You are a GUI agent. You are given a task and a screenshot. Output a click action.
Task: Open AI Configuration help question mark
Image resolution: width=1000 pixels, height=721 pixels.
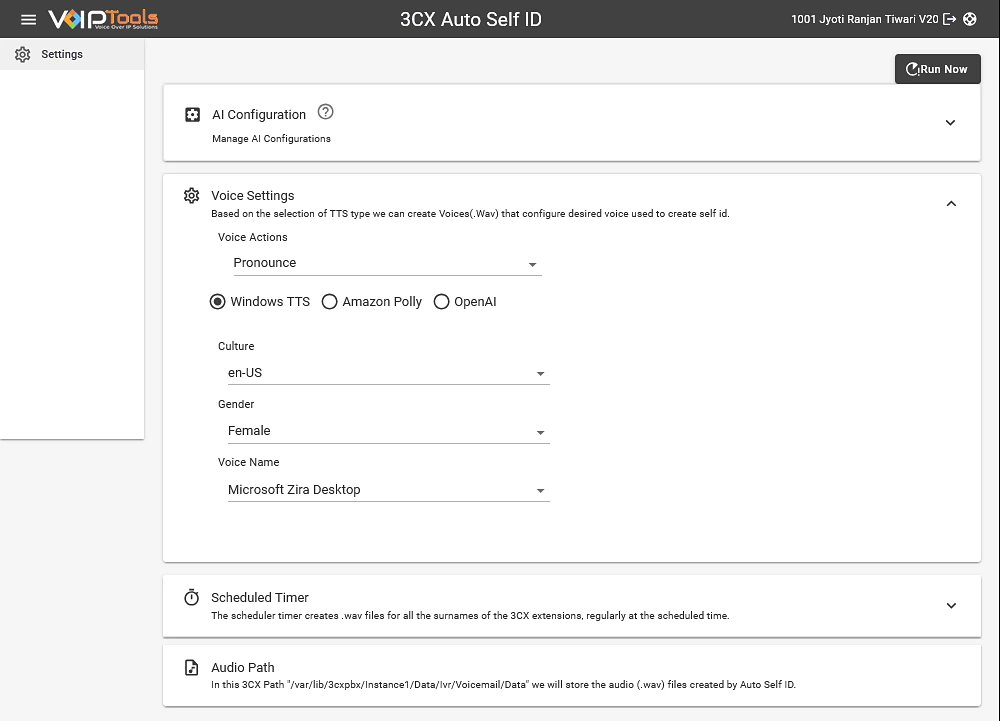click(x=325, y=112)
